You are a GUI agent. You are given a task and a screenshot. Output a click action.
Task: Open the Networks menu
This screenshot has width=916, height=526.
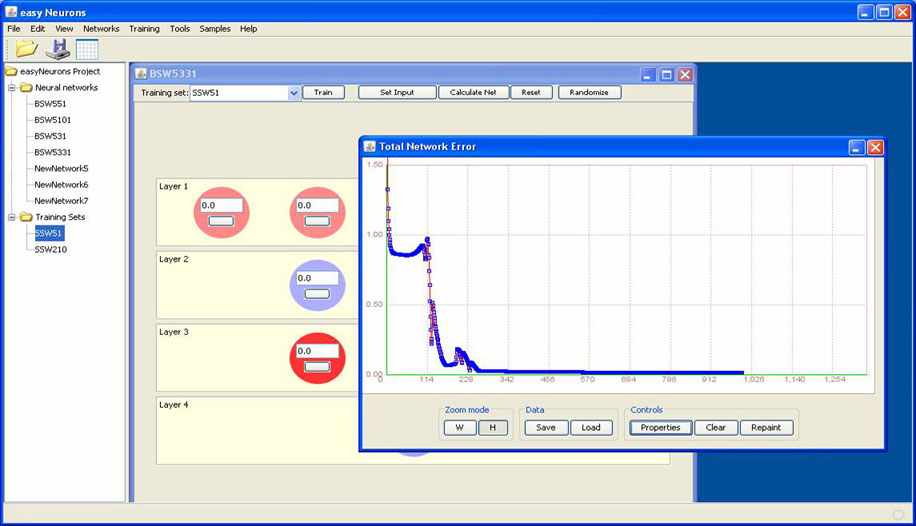point(101,29)
